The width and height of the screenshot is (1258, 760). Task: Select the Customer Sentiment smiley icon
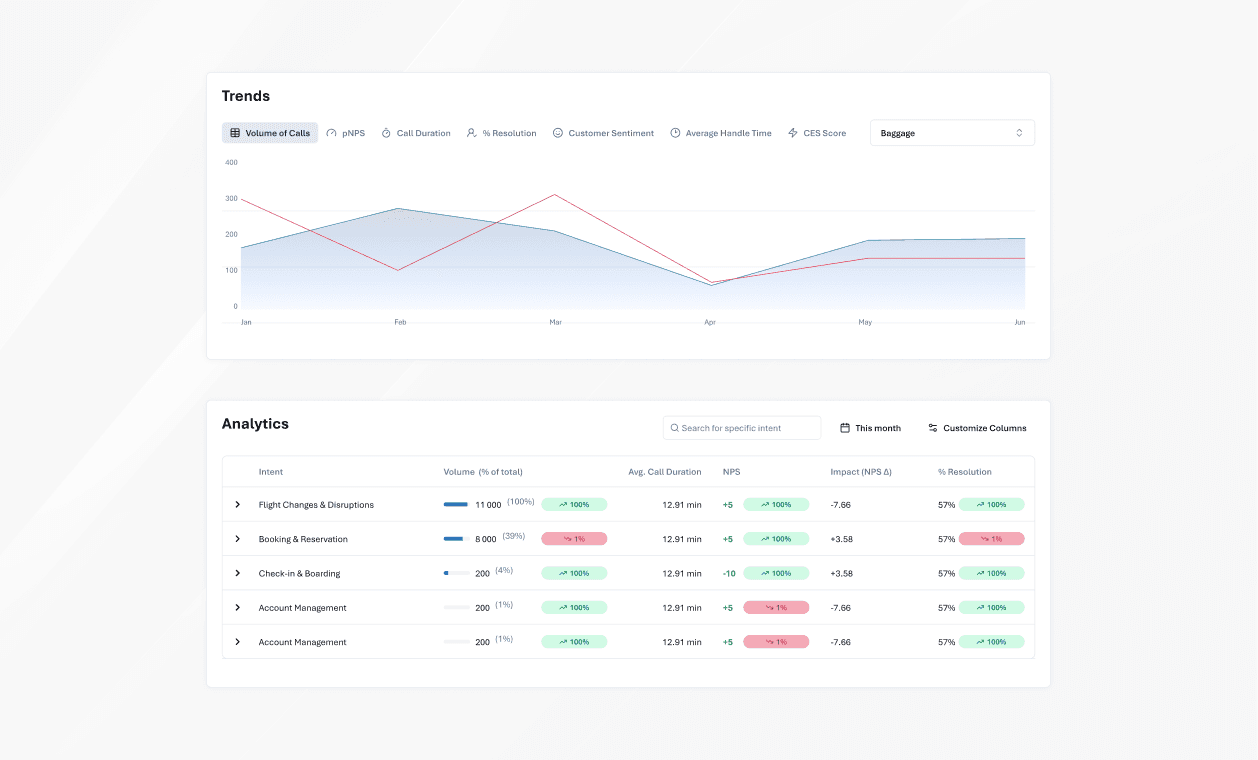point(558,132)
